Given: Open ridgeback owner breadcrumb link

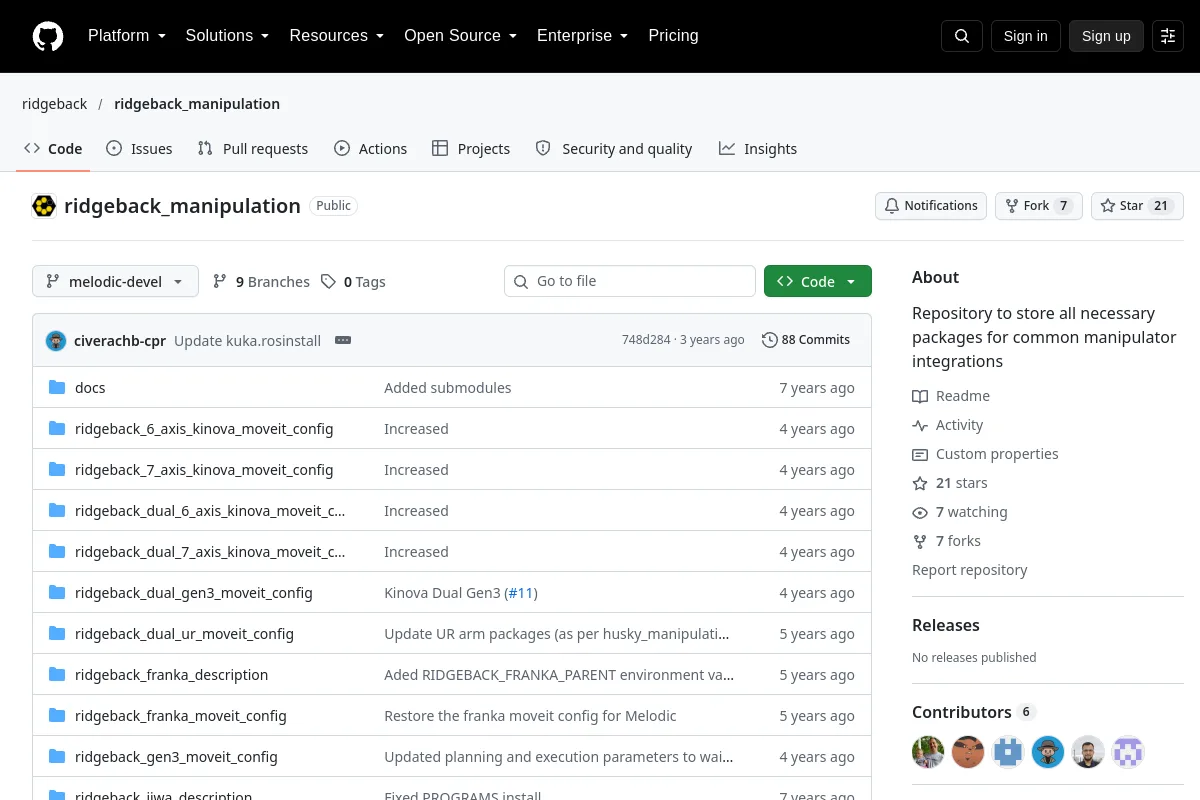Looking at the screenshot, I should [x=55, y=104].
